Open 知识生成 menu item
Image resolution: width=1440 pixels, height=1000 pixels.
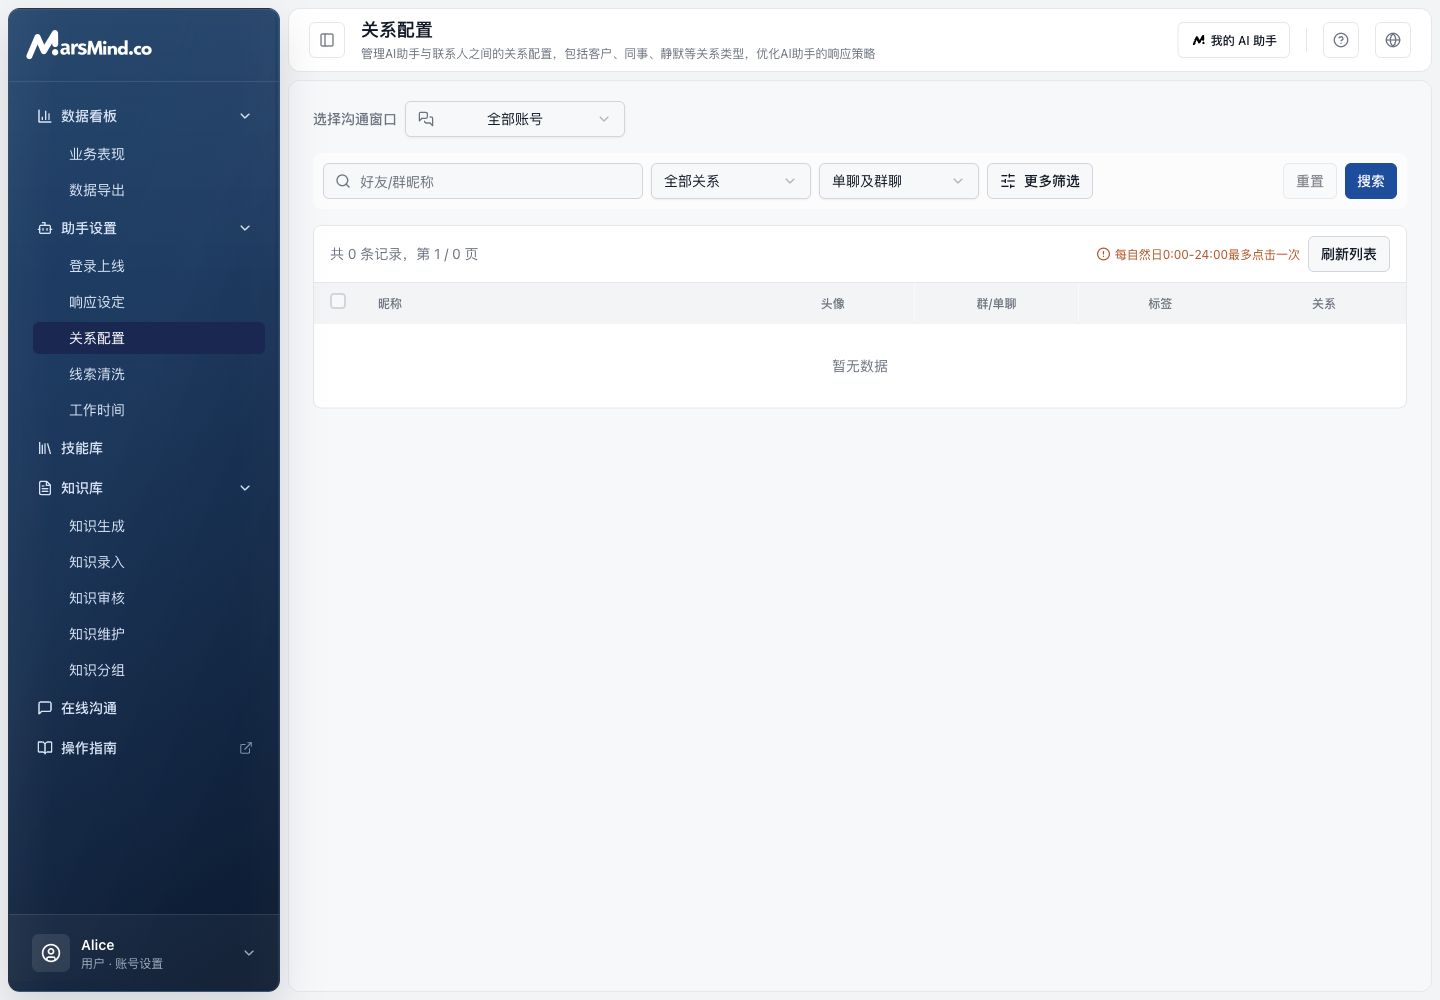click(149, 526)
